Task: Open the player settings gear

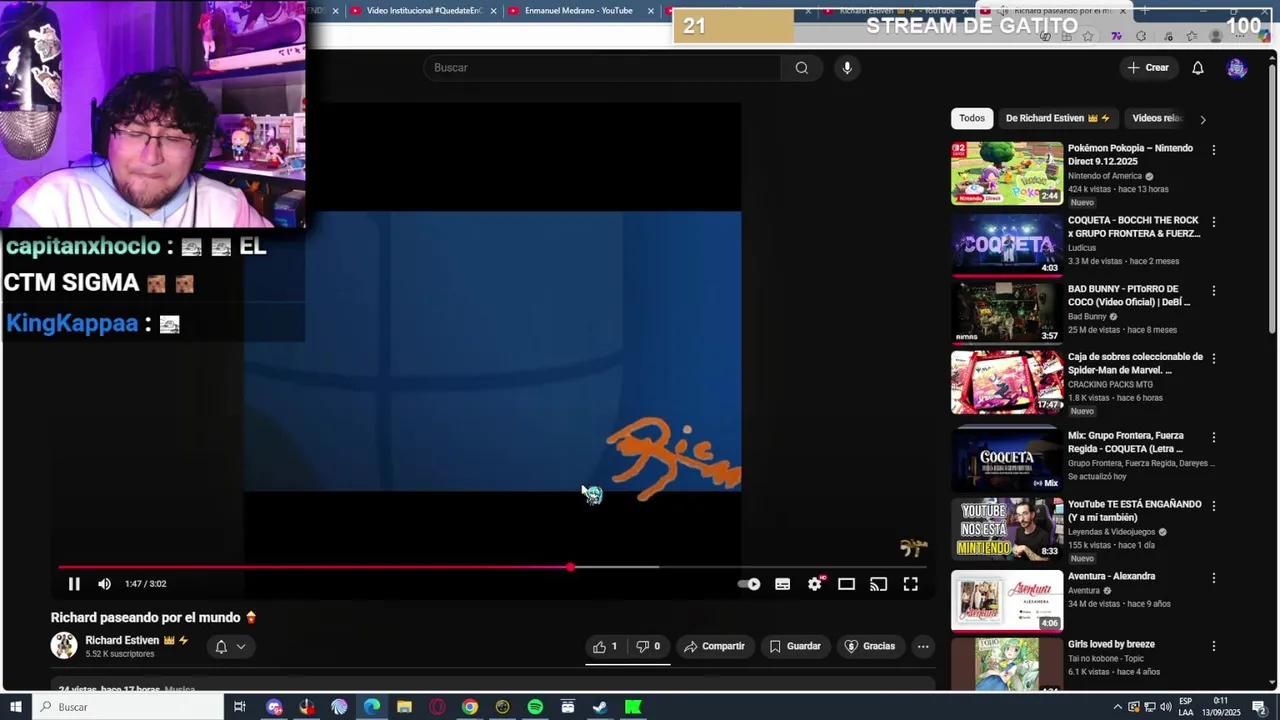Action: pos(815,584)
